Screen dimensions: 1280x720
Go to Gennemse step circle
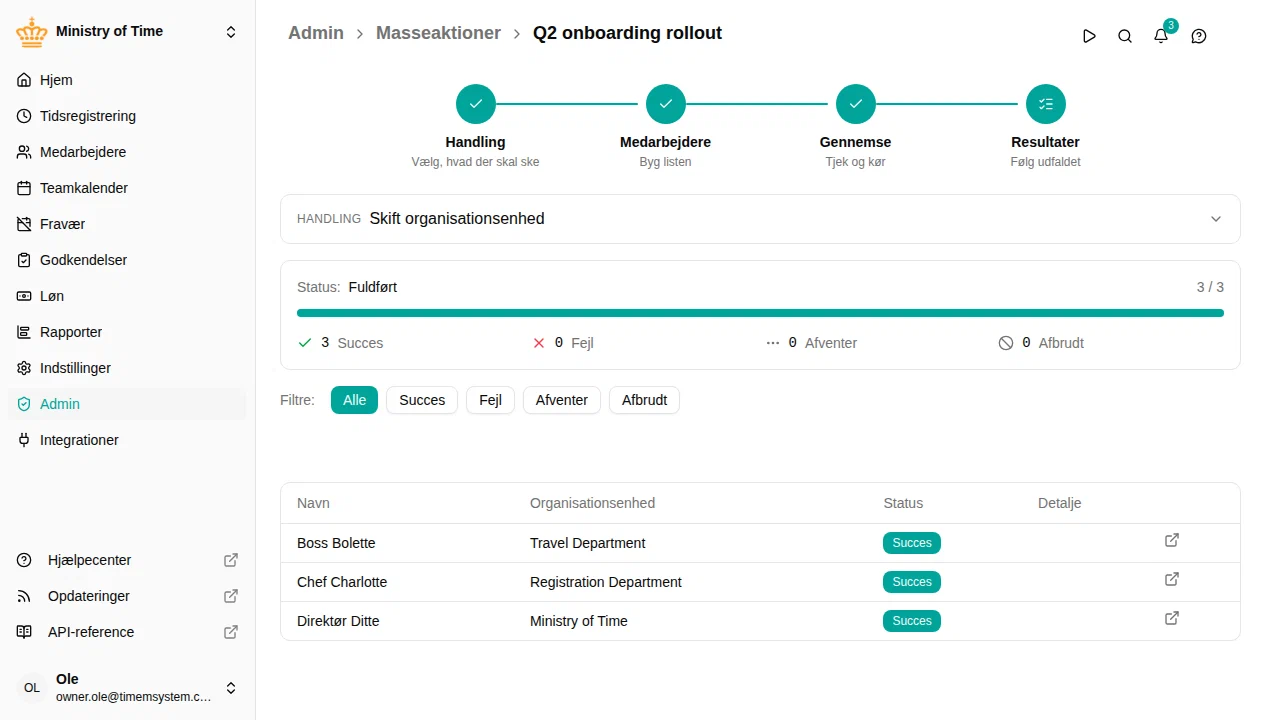[856, 104]
